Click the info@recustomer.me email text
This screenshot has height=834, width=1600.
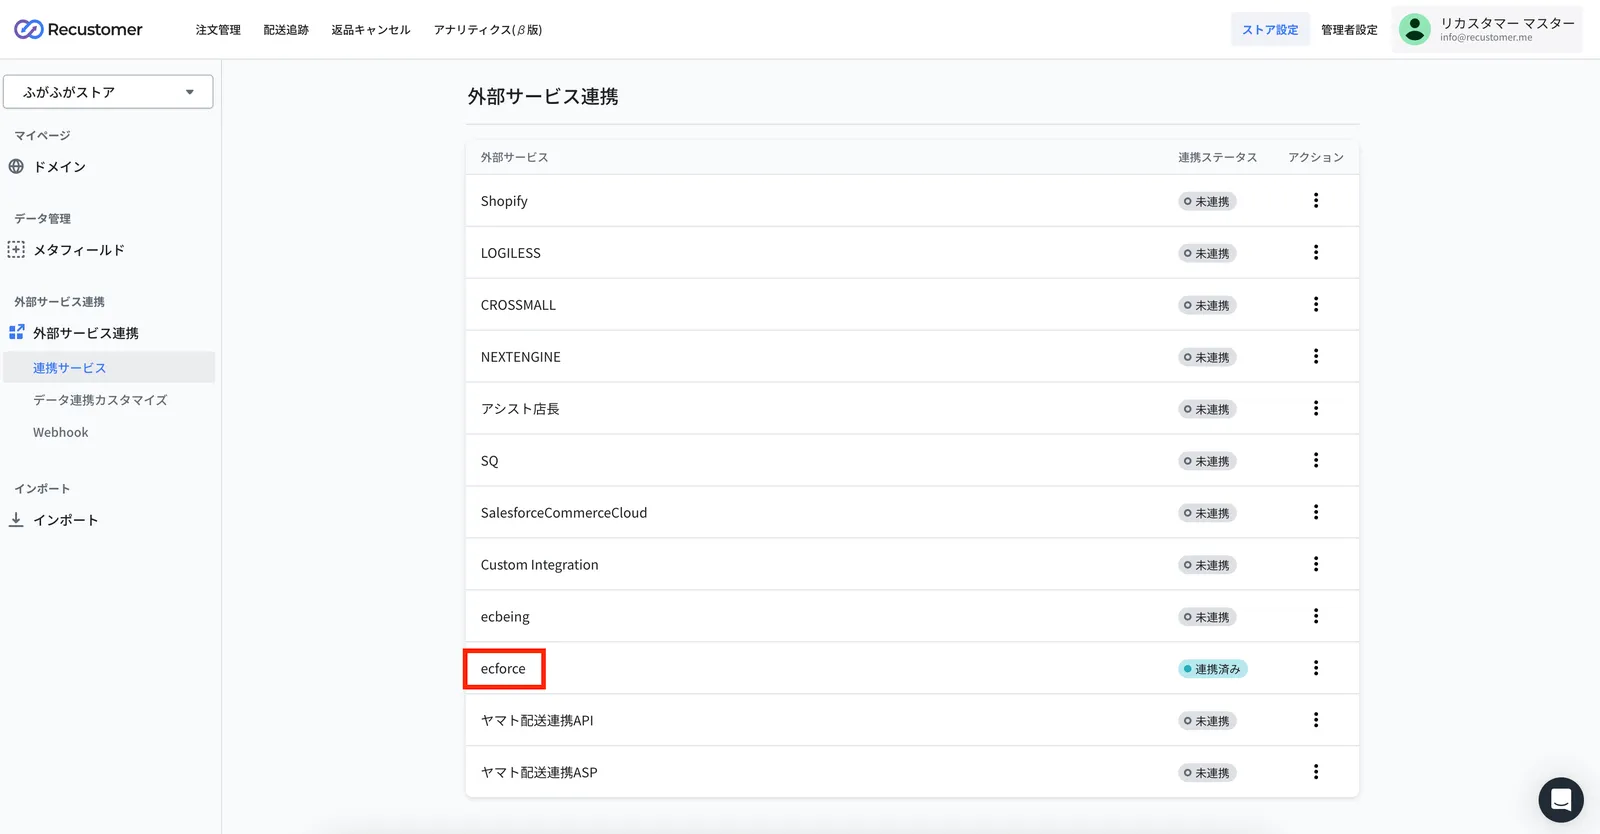click(x=1486, y=38)
